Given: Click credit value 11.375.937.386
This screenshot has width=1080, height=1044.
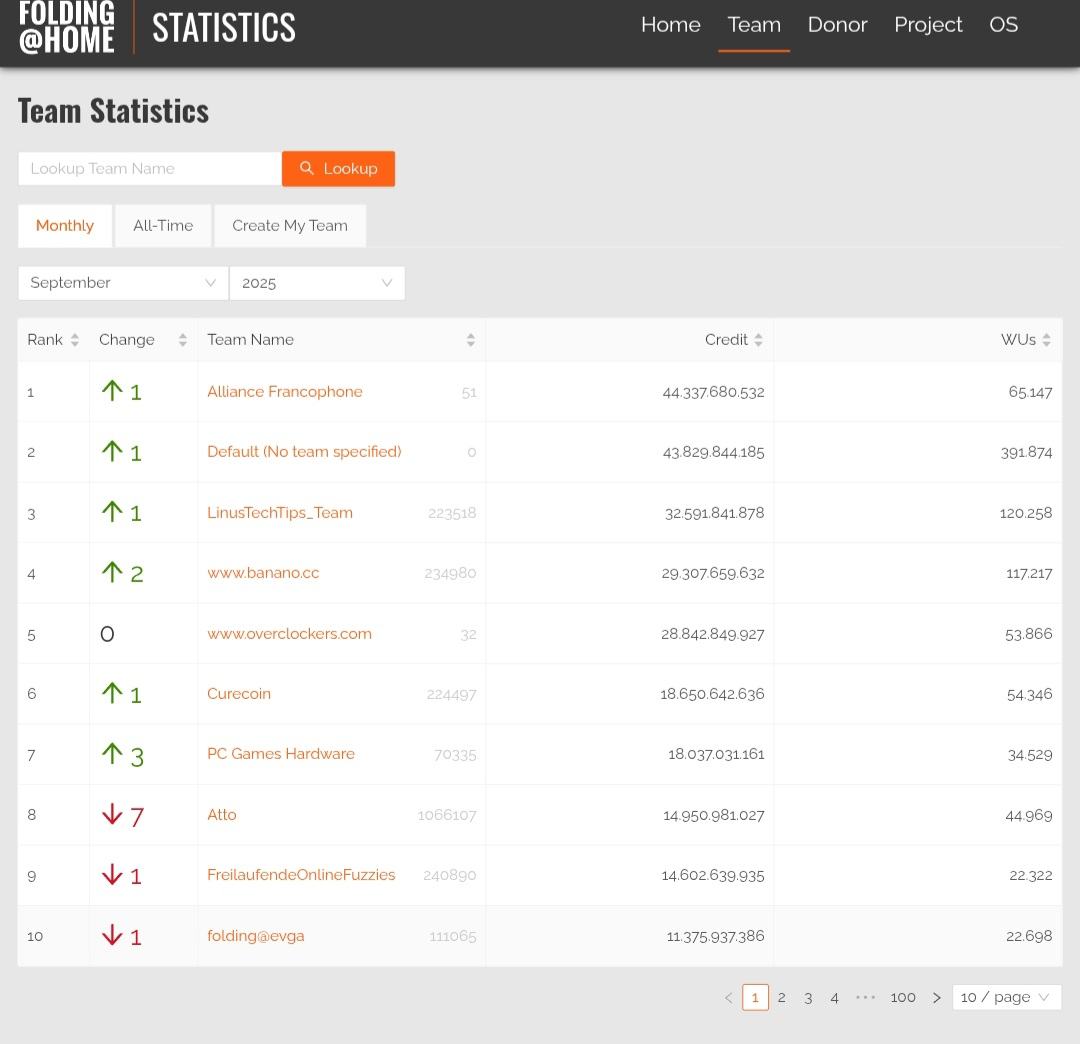Looking at the screenshot, I should coord(716,936).
